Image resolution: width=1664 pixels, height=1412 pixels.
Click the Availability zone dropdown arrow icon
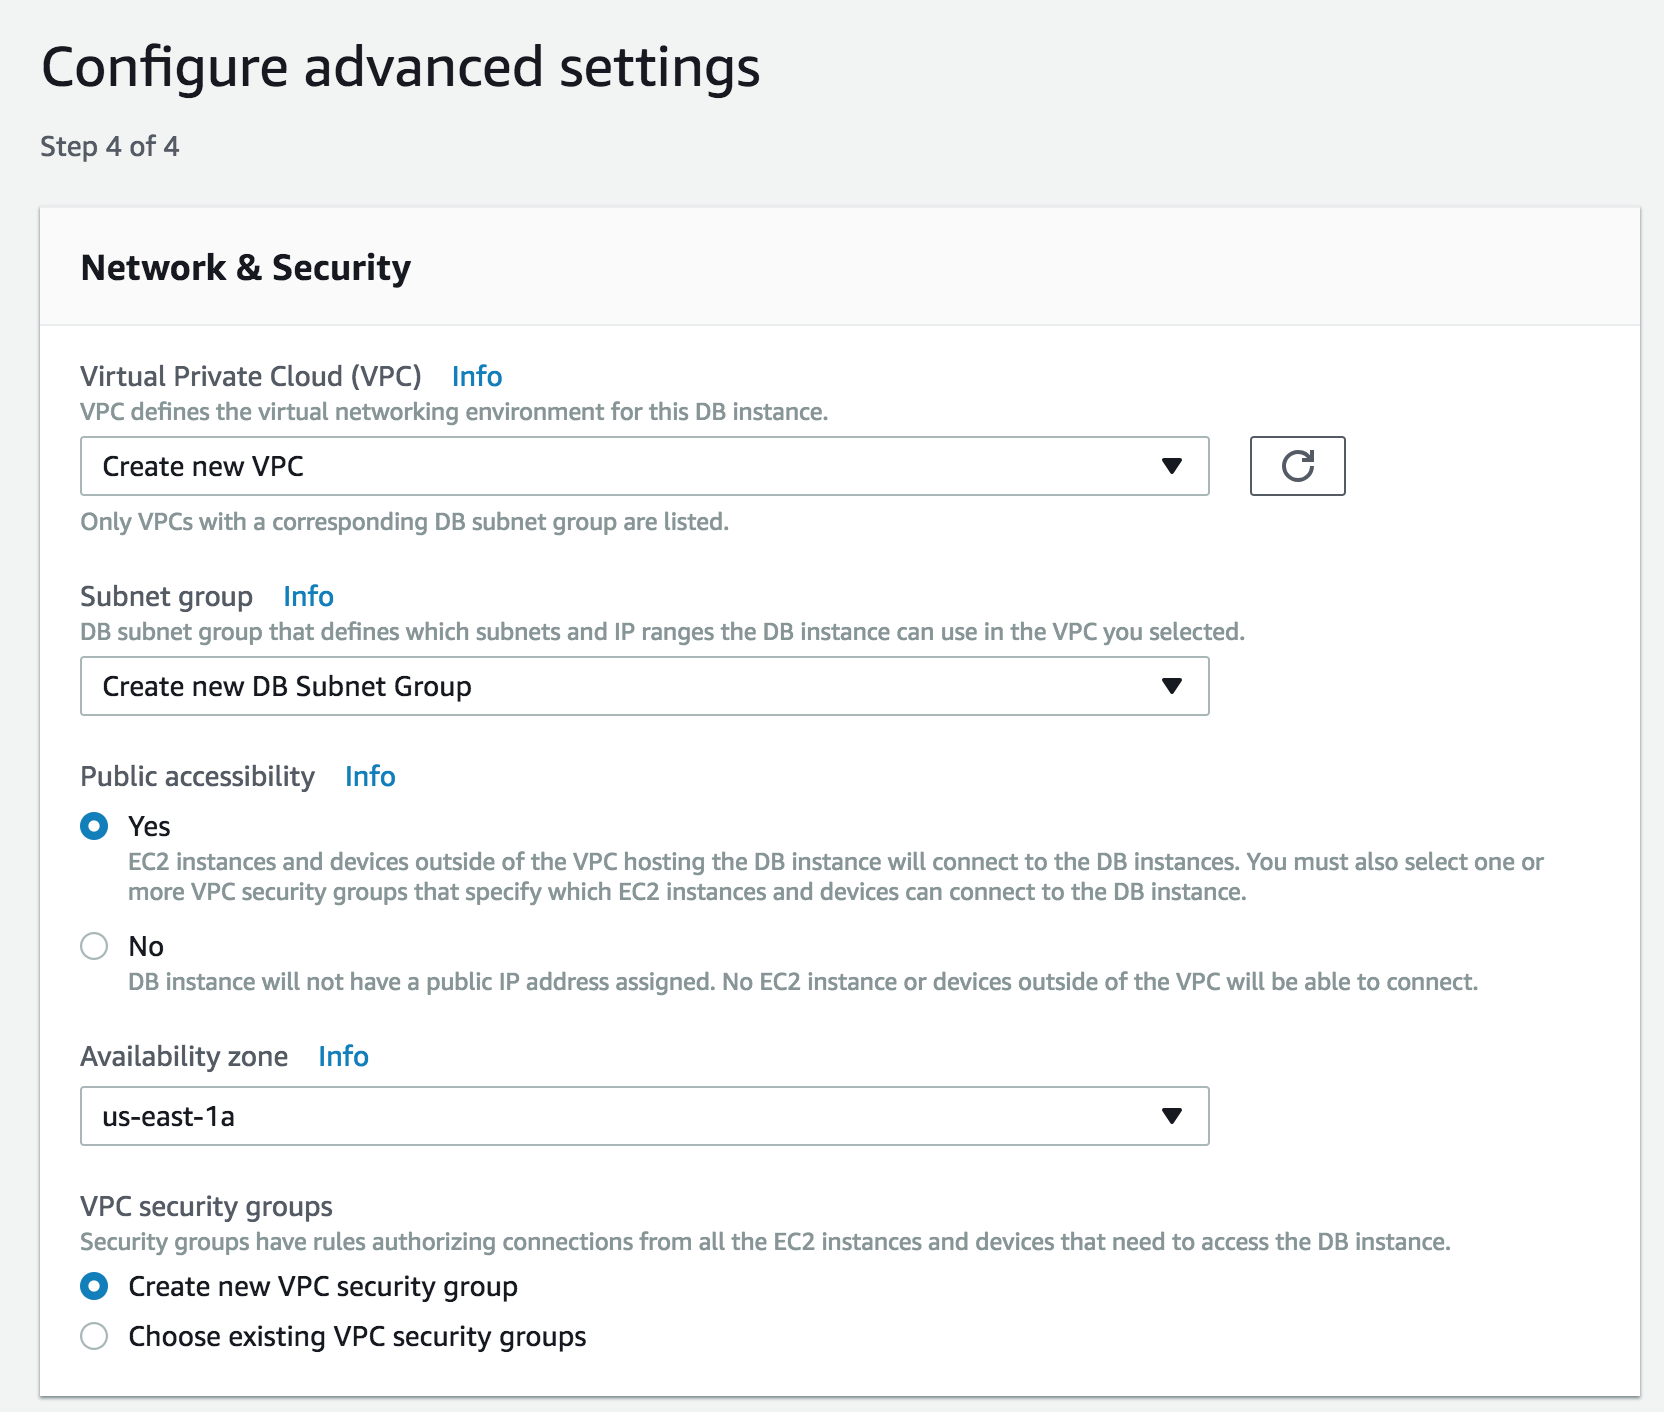coord(1172,1116)
